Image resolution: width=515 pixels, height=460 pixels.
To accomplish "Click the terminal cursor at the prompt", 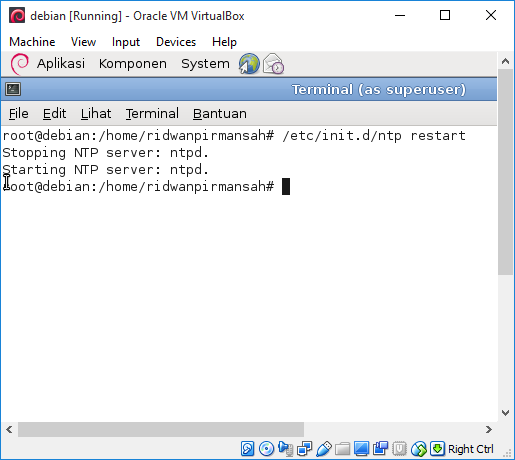I will click(x=286, y=186).
